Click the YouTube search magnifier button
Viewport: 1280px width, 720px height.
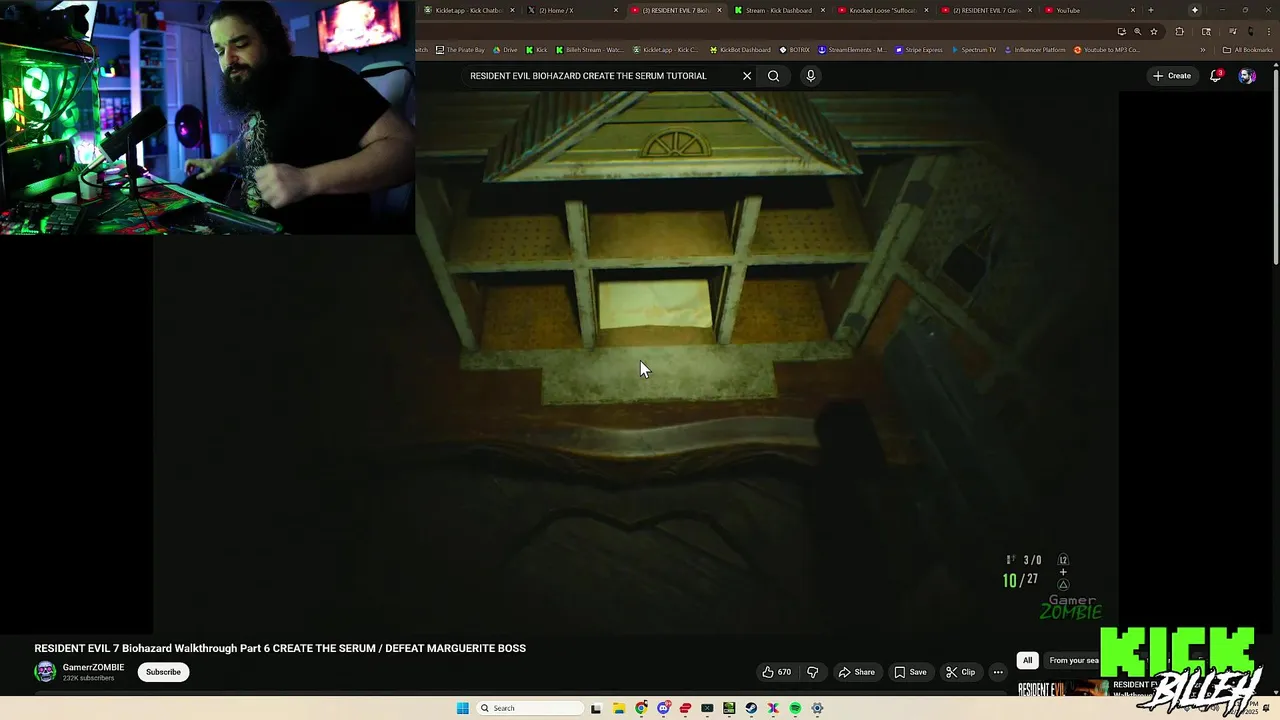(773, 76)
